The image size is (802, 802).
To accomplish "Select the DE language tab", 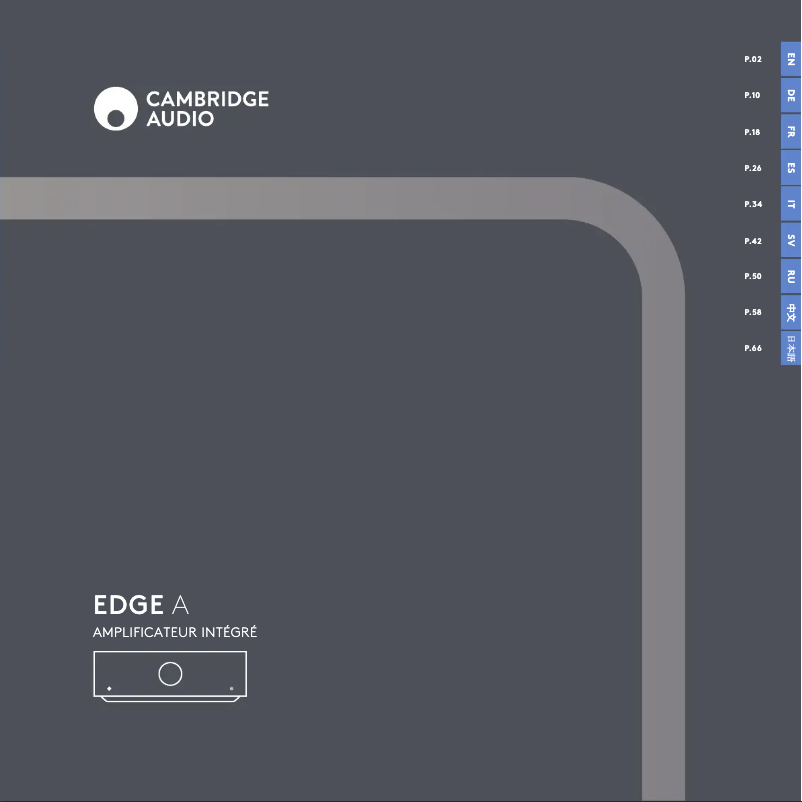I will (790, 96).
